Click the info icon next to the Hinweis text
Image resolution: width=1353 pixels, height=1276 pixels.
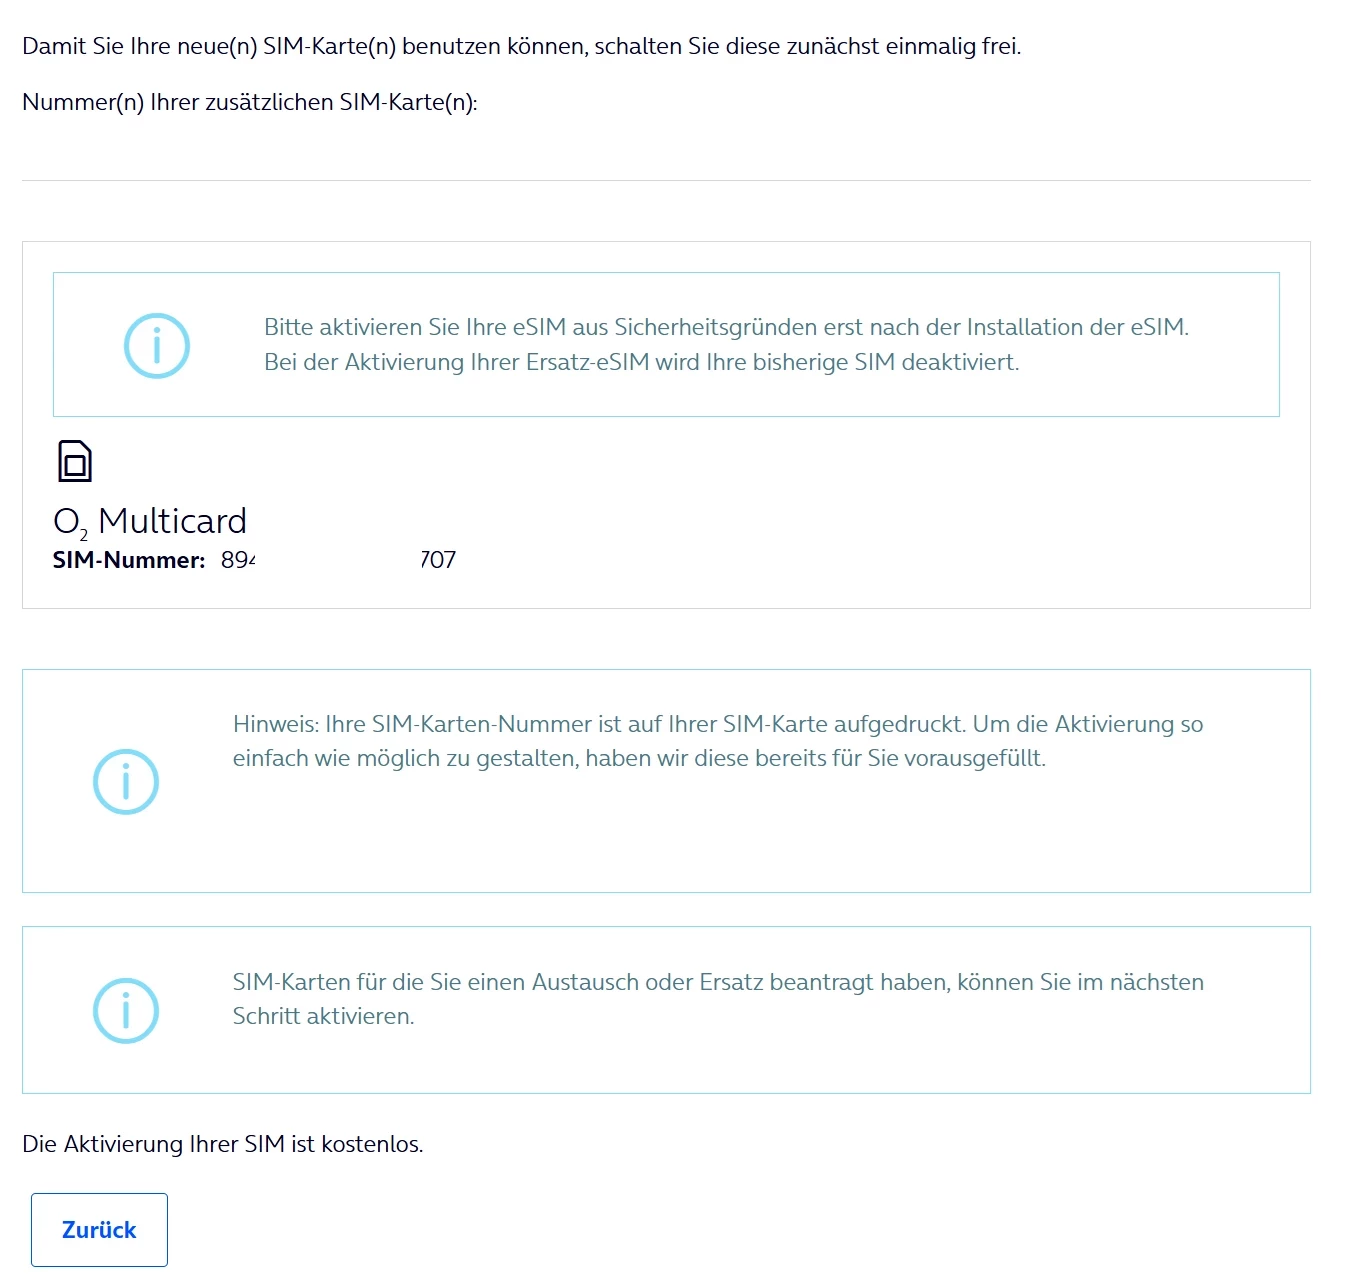126,781
